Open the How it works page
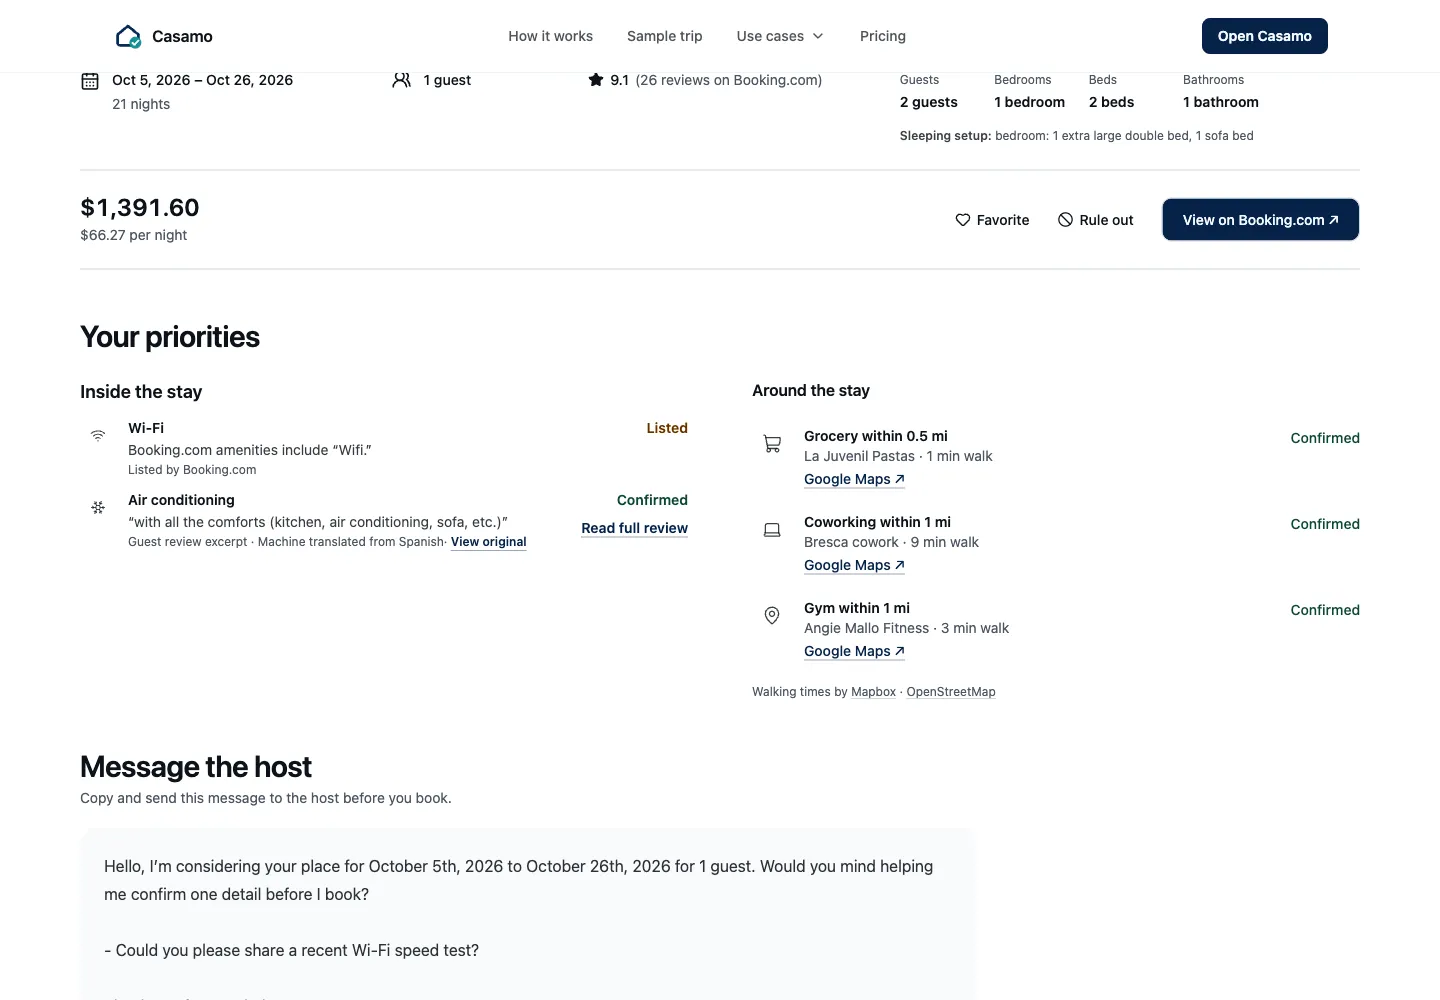The height and width of the screenshot is (1000, 1440). (550, 36)
